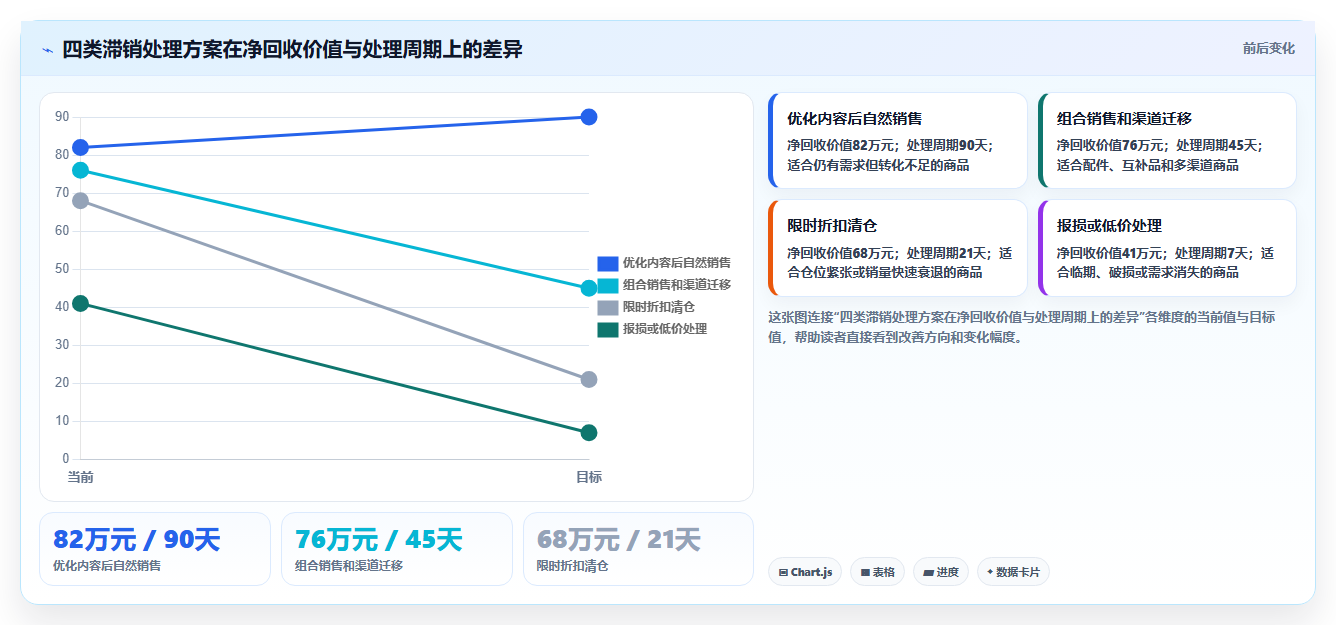Click the dashboard title 四类滞销处理方案…差异
Image resolution: width=1336 pixels, height=625 pixels.
pyautogui.click(x=292, y=49)
